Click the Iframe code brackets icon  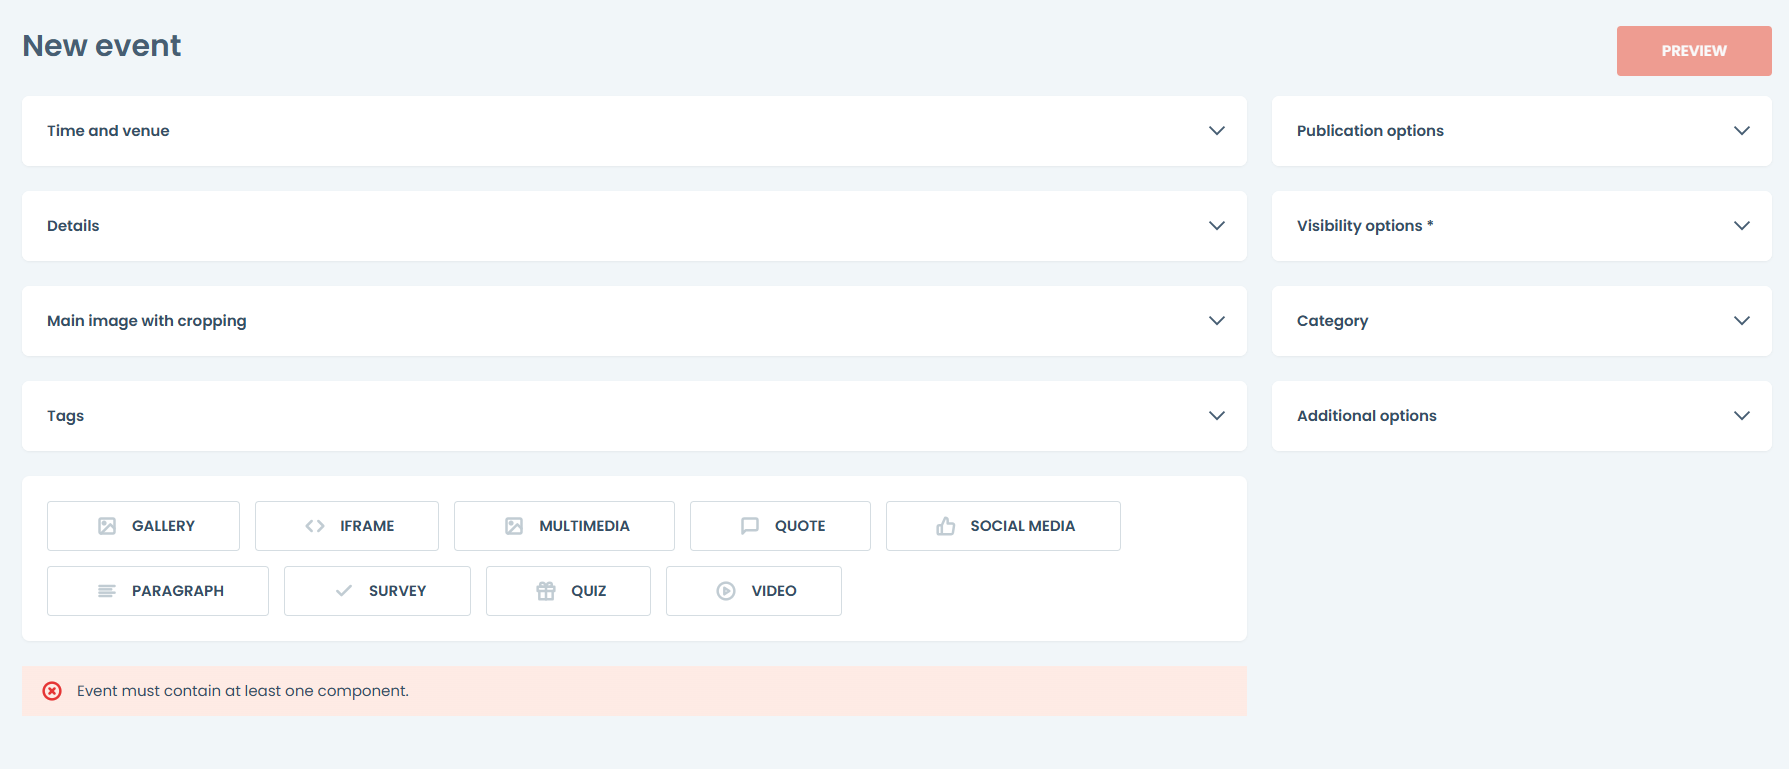315,526
